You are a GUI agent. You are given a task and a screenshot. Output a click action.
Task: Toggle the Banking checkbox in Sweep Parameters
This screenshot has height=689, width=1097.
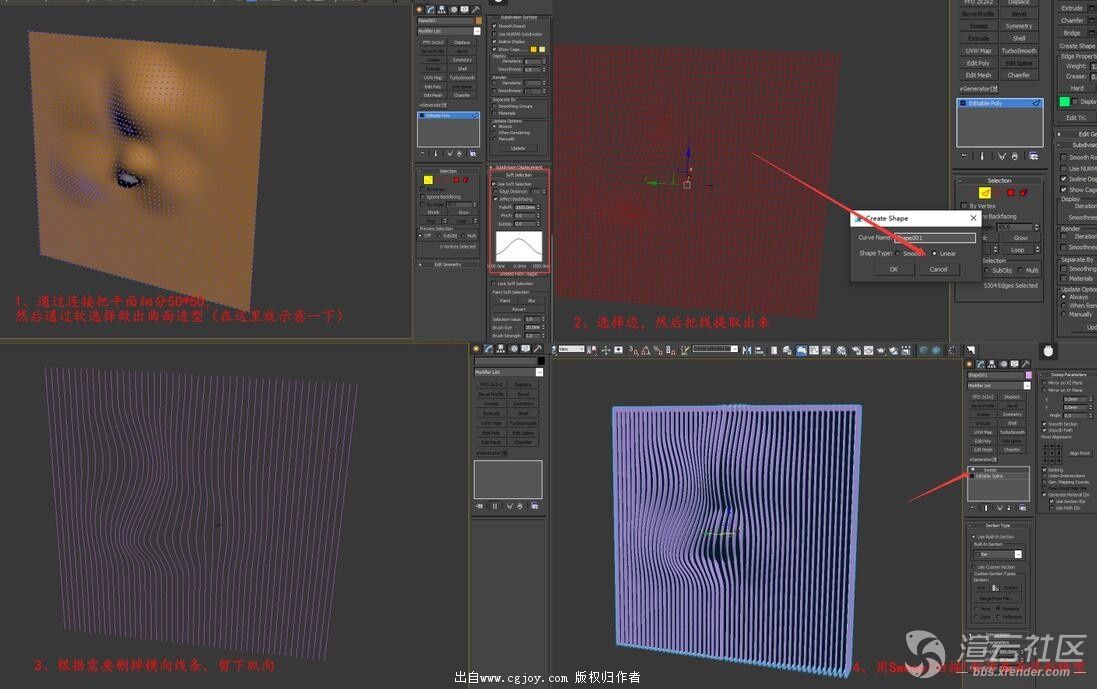[1046, 469]
